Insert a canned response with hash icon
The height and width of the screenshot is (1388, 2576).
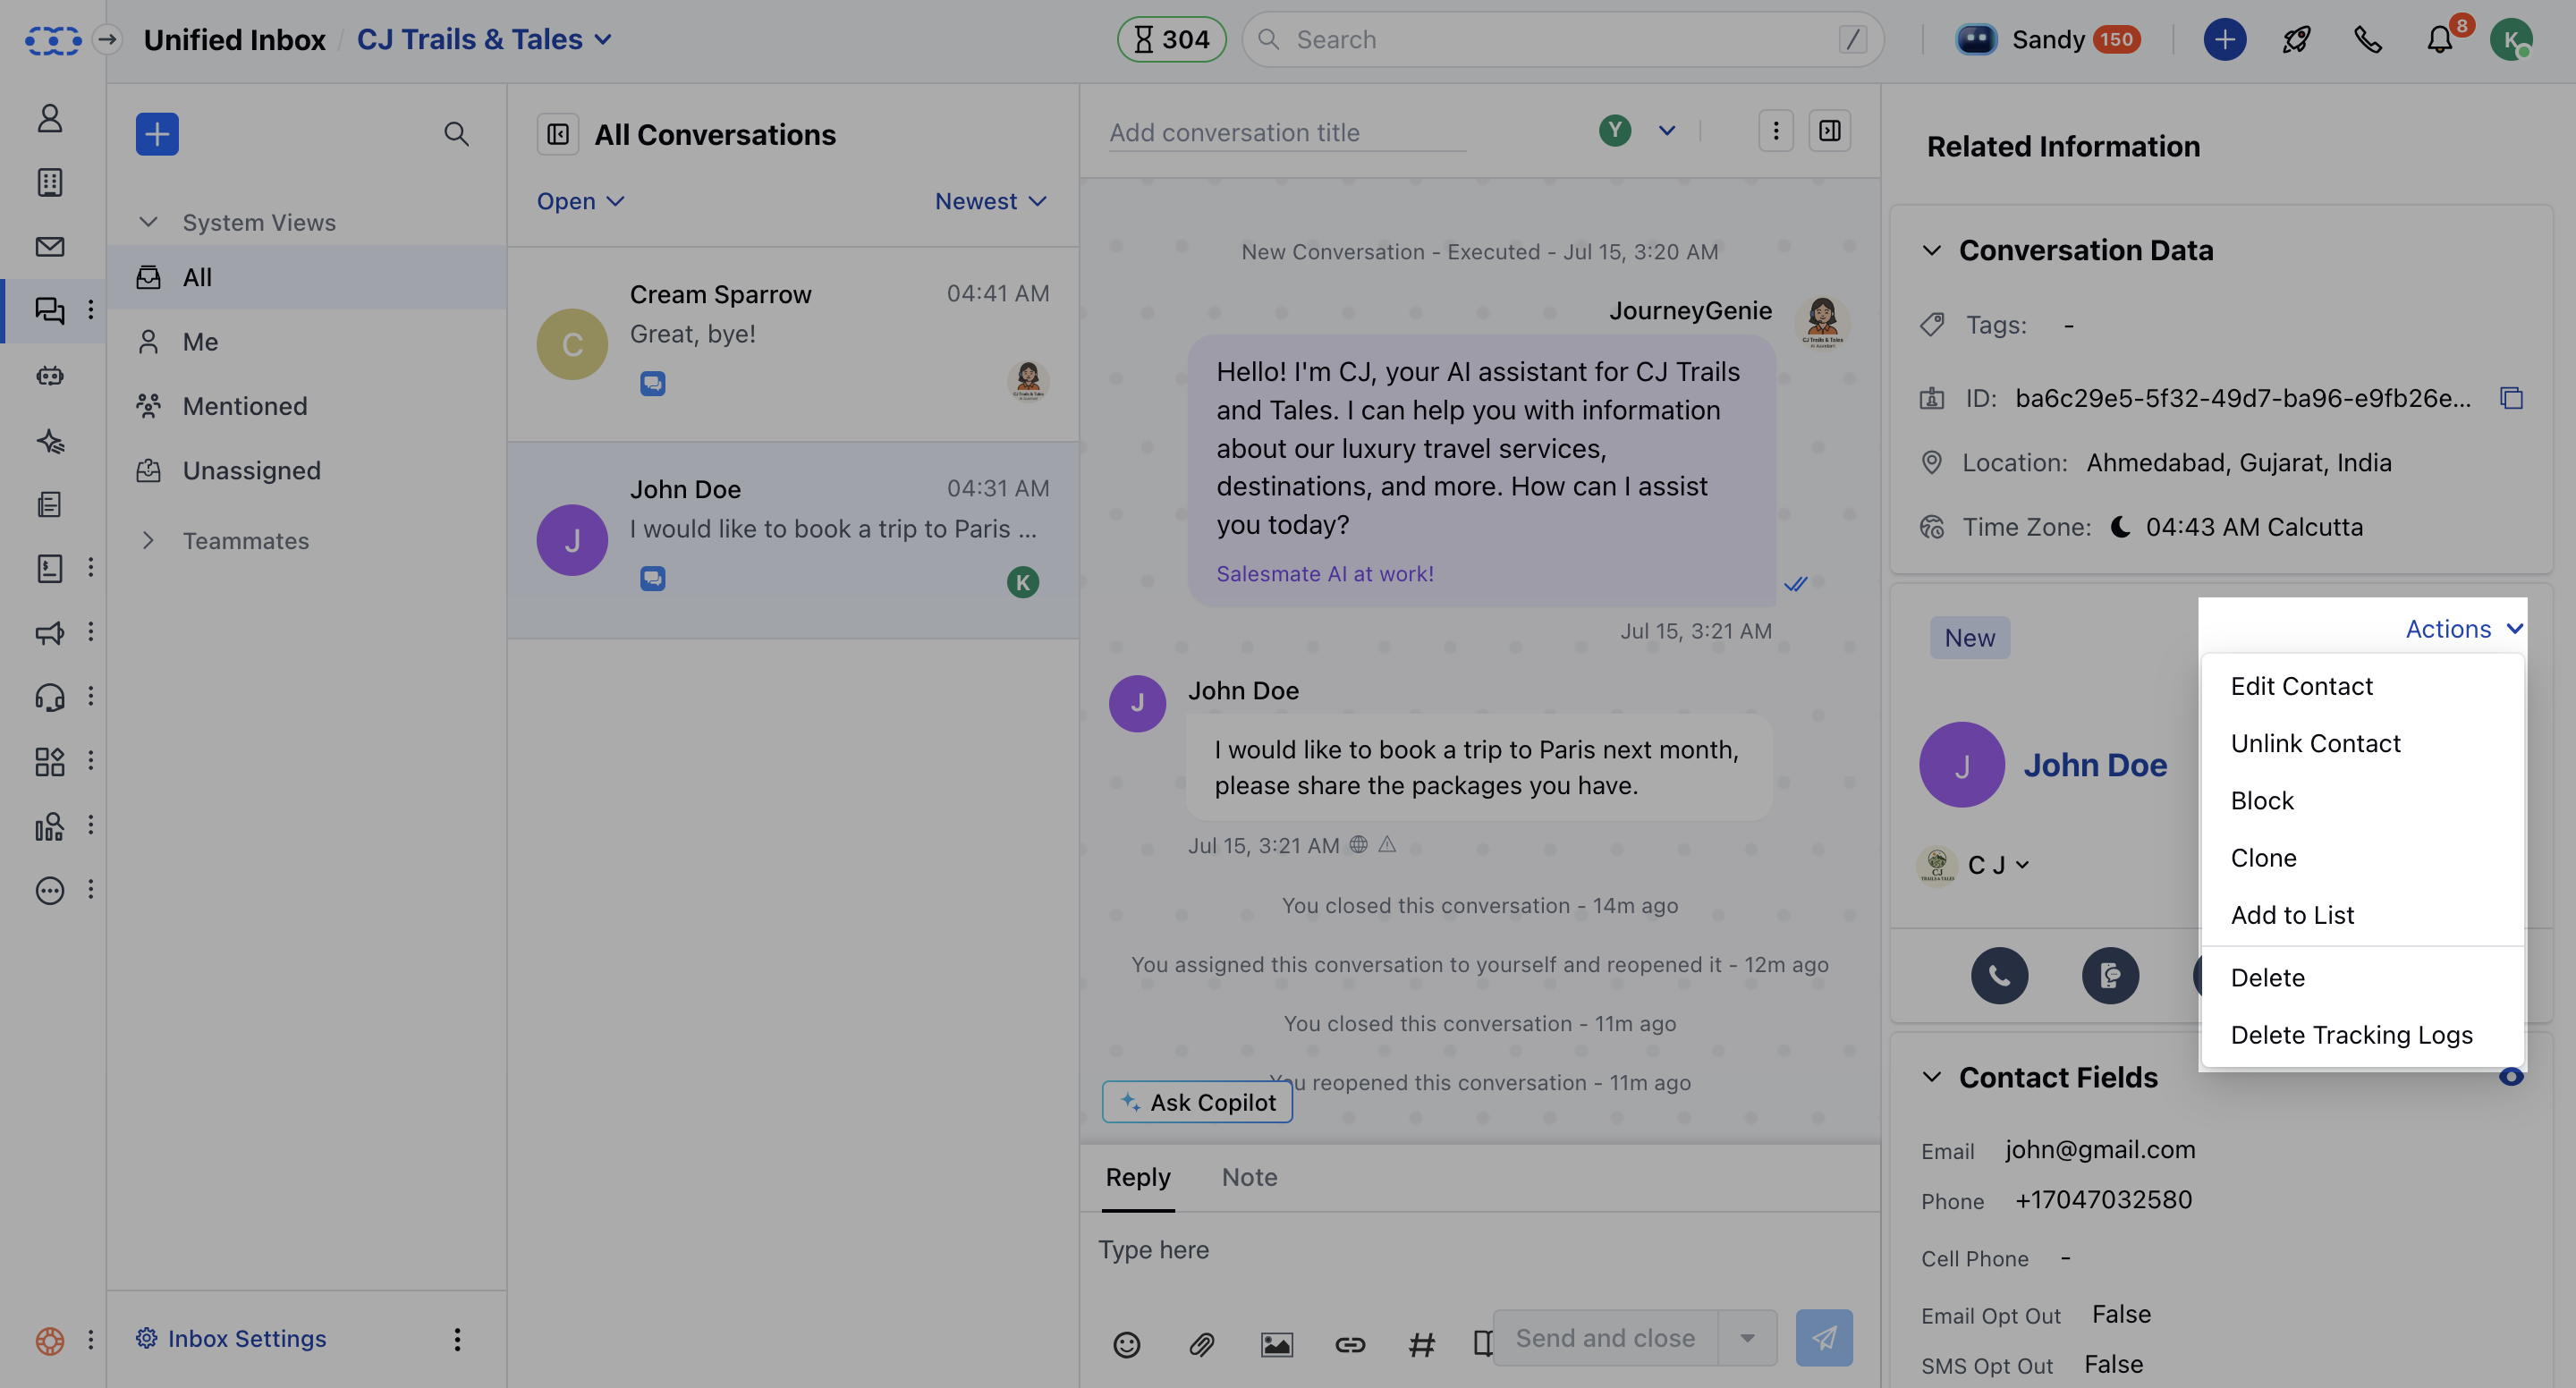(1422, 1345)
